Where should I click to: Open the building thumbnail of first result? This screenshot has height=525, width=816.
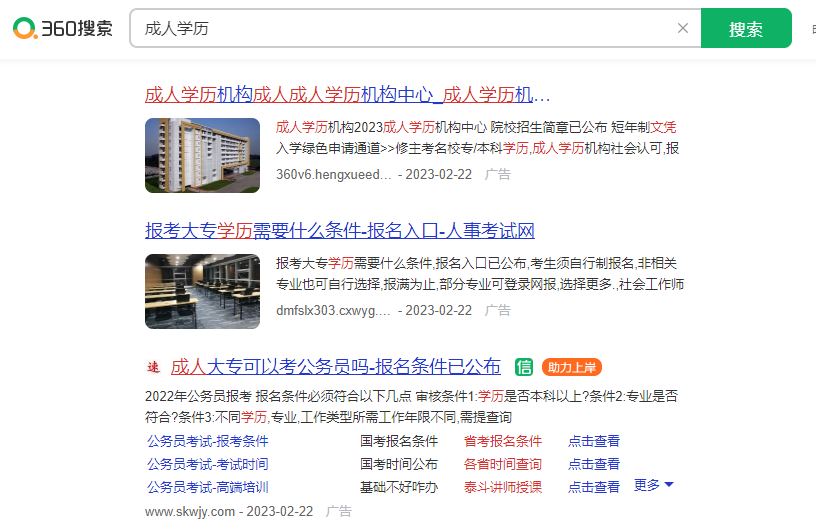202,156
